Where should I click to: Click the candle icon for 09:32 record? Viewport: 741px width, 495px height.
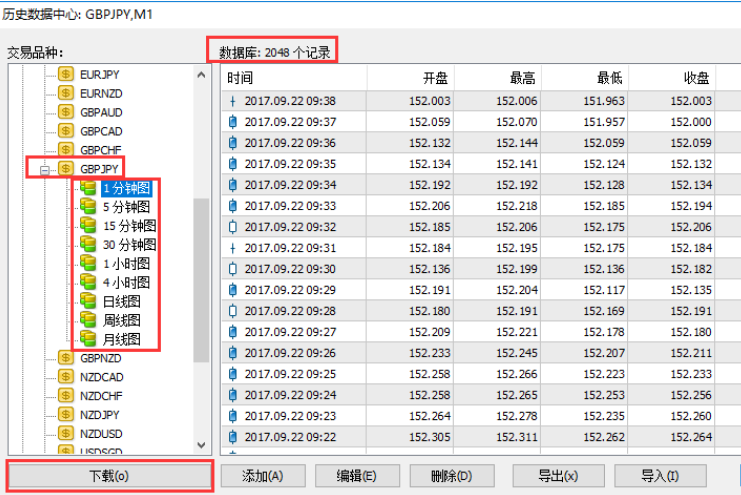pos(234,227)
